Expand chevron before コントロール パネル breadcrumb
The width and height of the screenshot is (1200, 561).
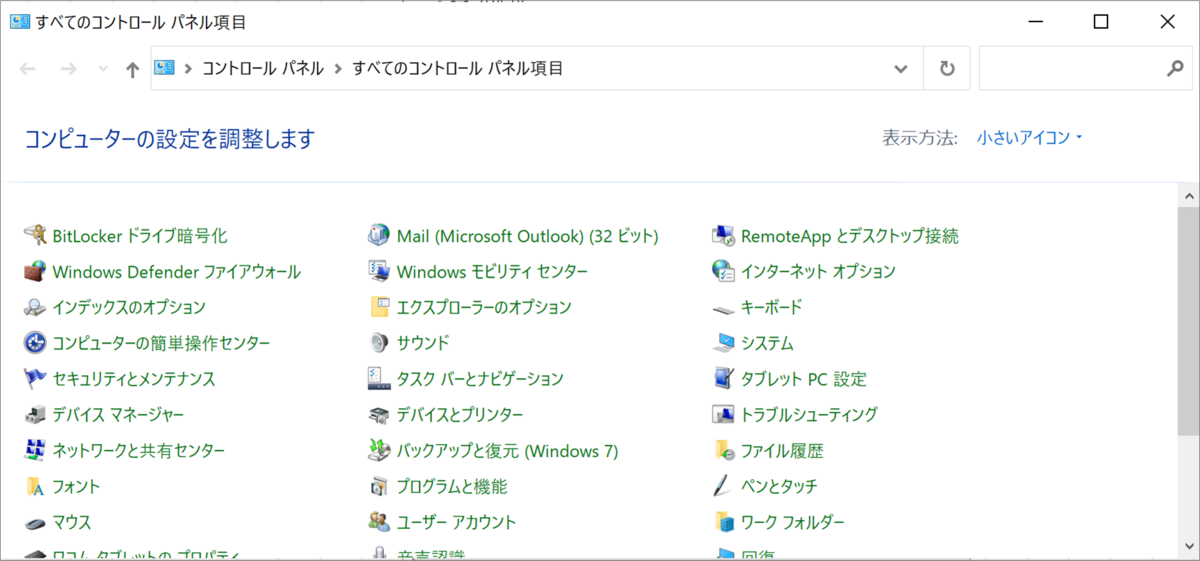pos(187,69)
